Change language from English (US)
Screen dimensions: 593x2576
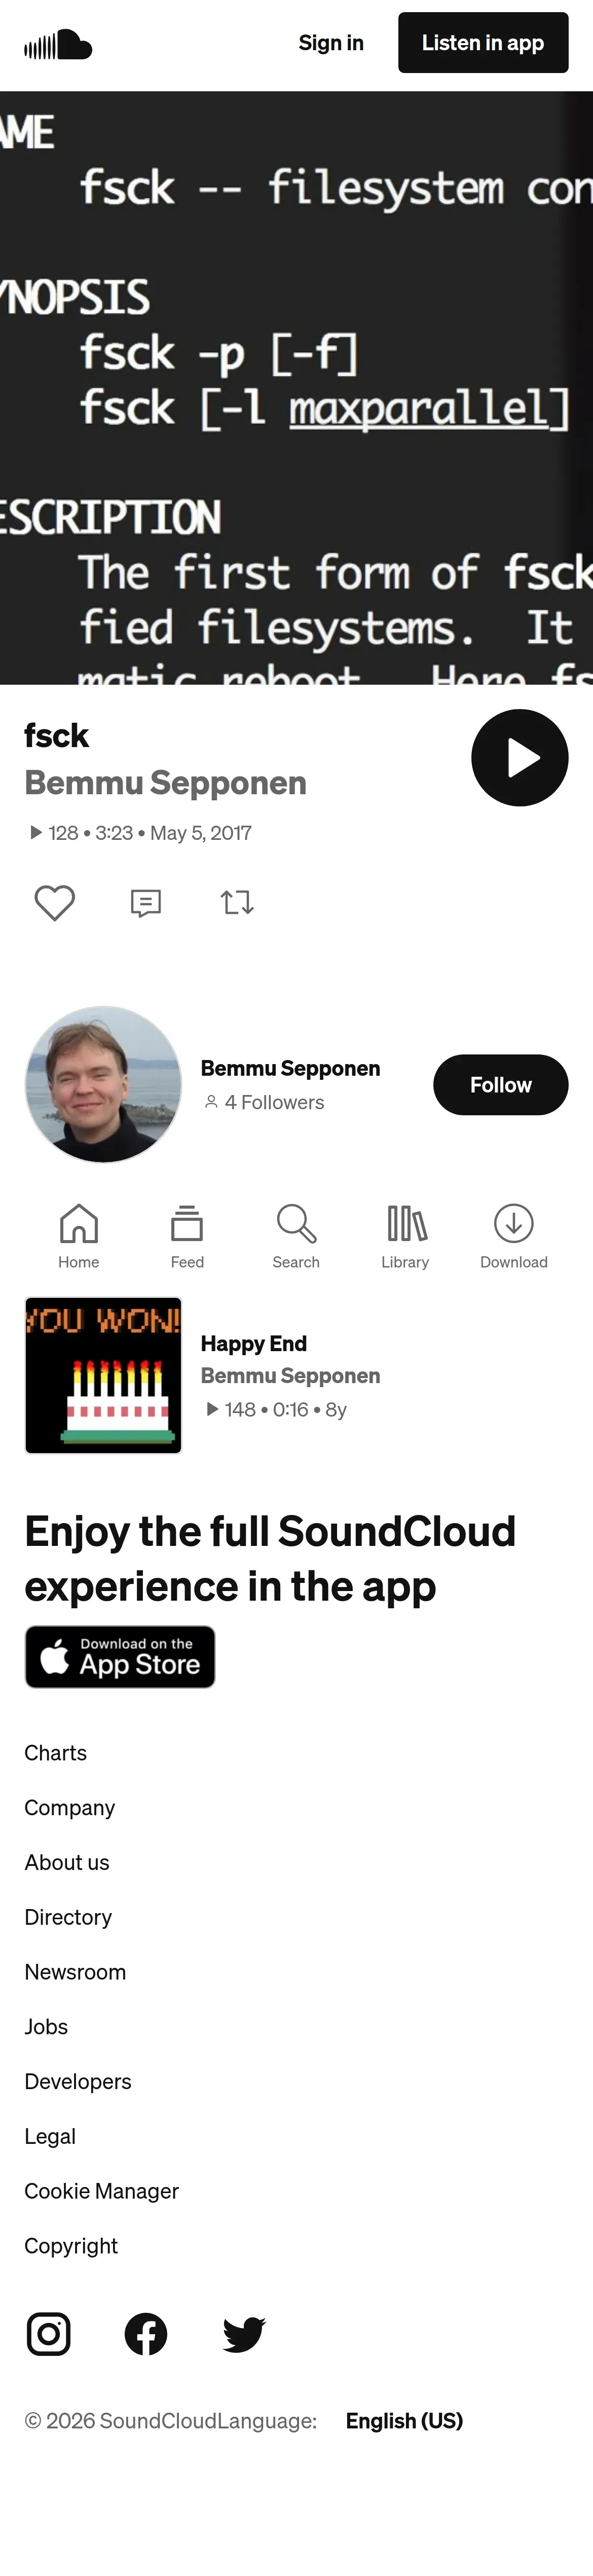[404, 2420]
